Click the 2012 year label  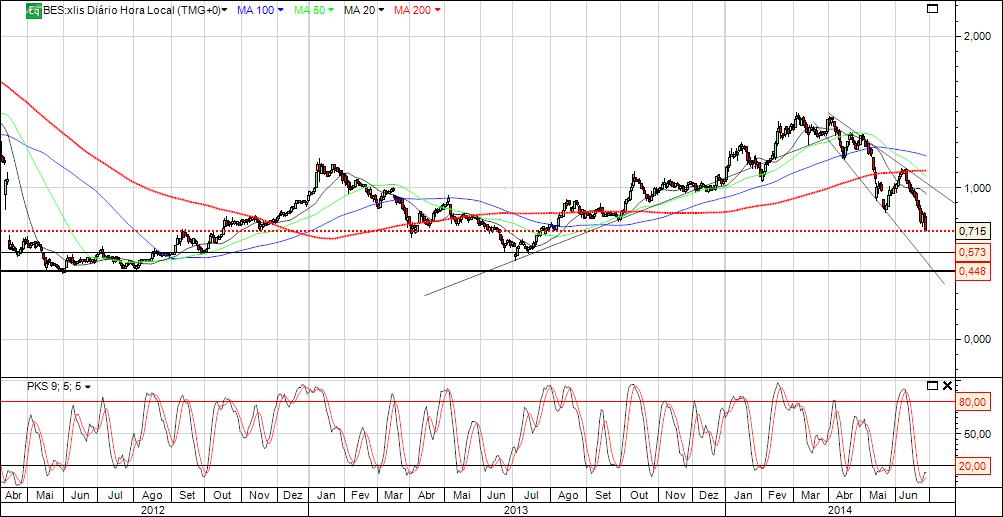(152, 510)
